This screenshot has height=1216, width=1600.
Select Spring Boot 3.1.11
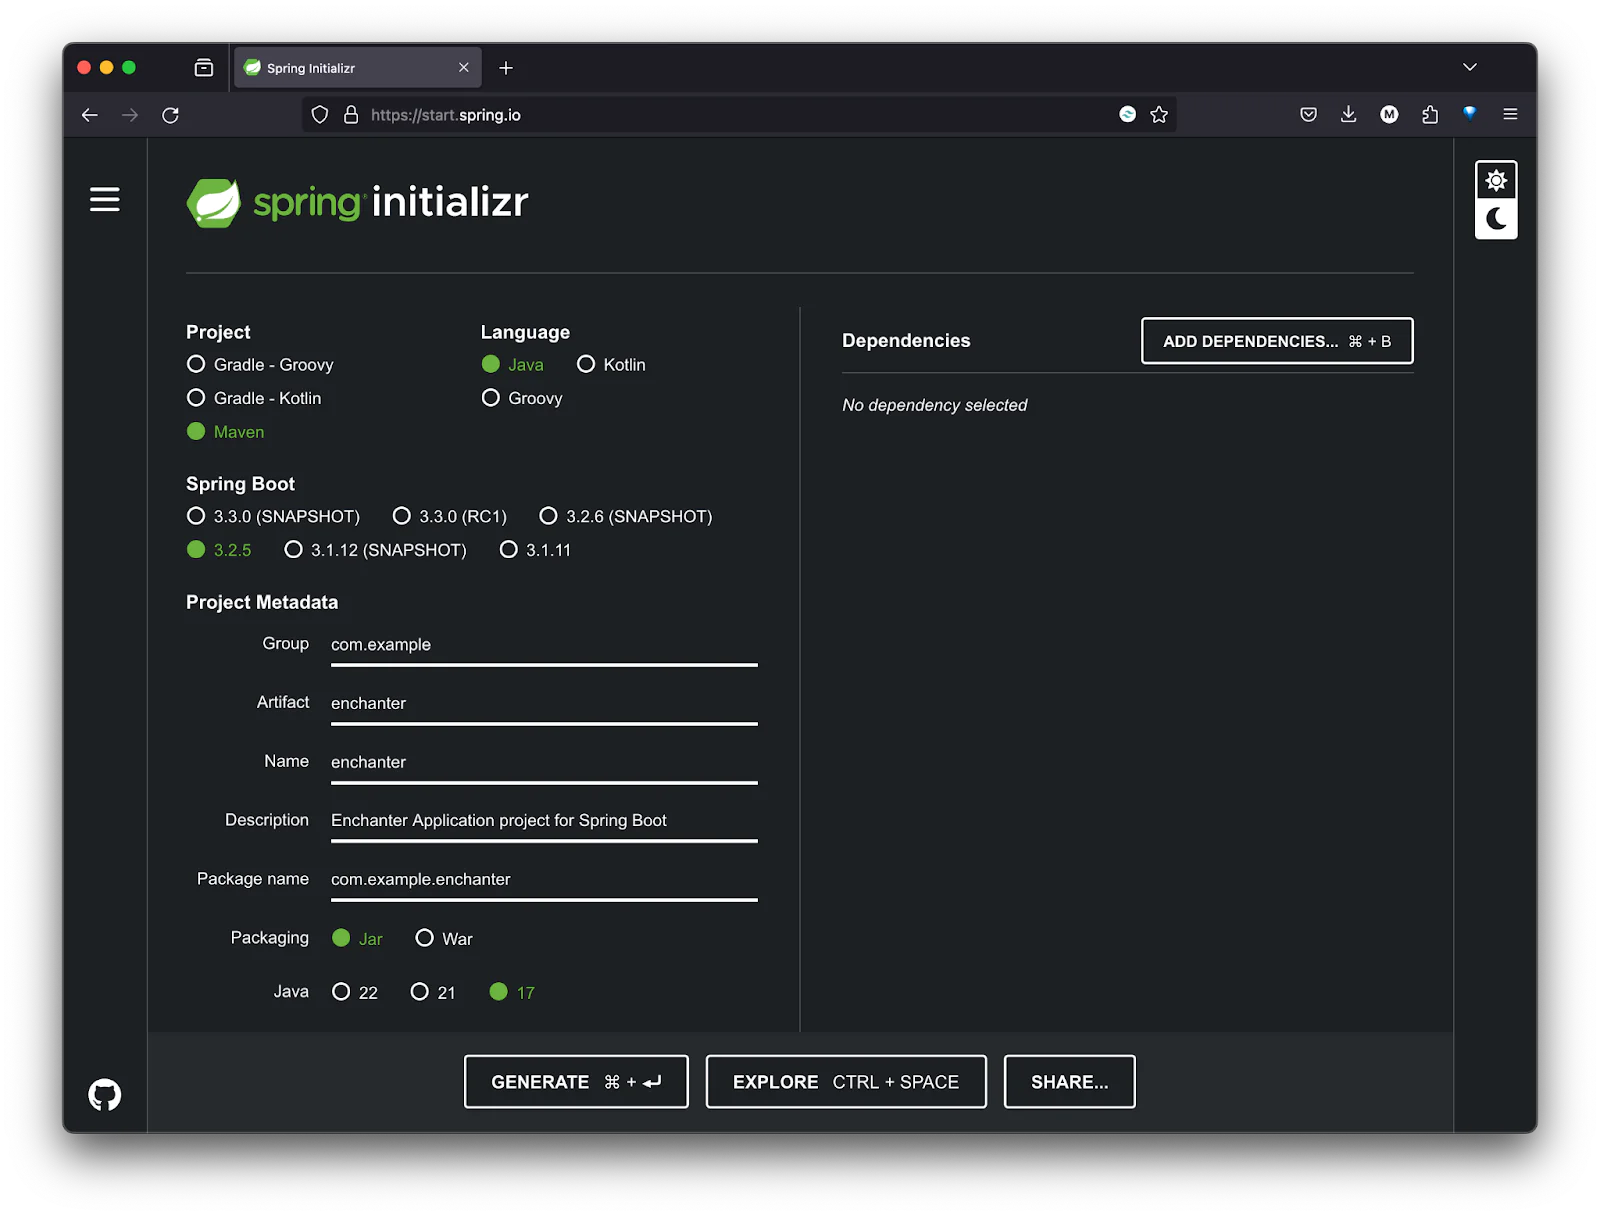[535, 550]
